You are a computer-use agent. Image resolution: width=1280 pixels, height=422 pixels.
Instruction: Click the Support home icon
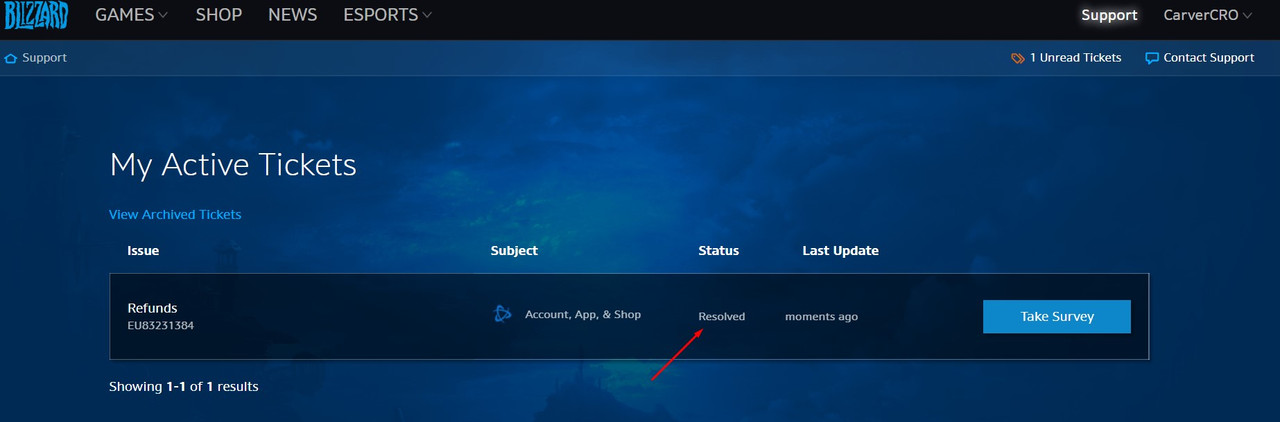tap(11, 58)
